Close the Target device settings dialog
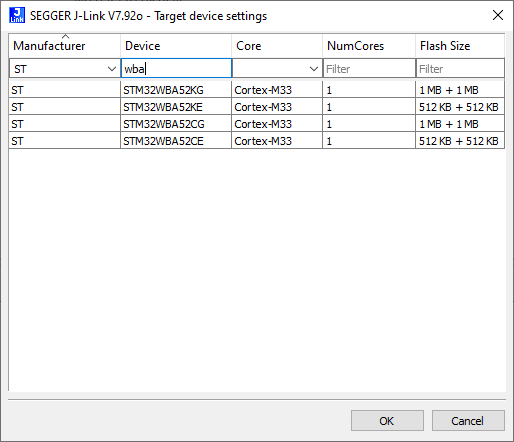The height and width of the screenshot is (442, 514). [498, 15]
